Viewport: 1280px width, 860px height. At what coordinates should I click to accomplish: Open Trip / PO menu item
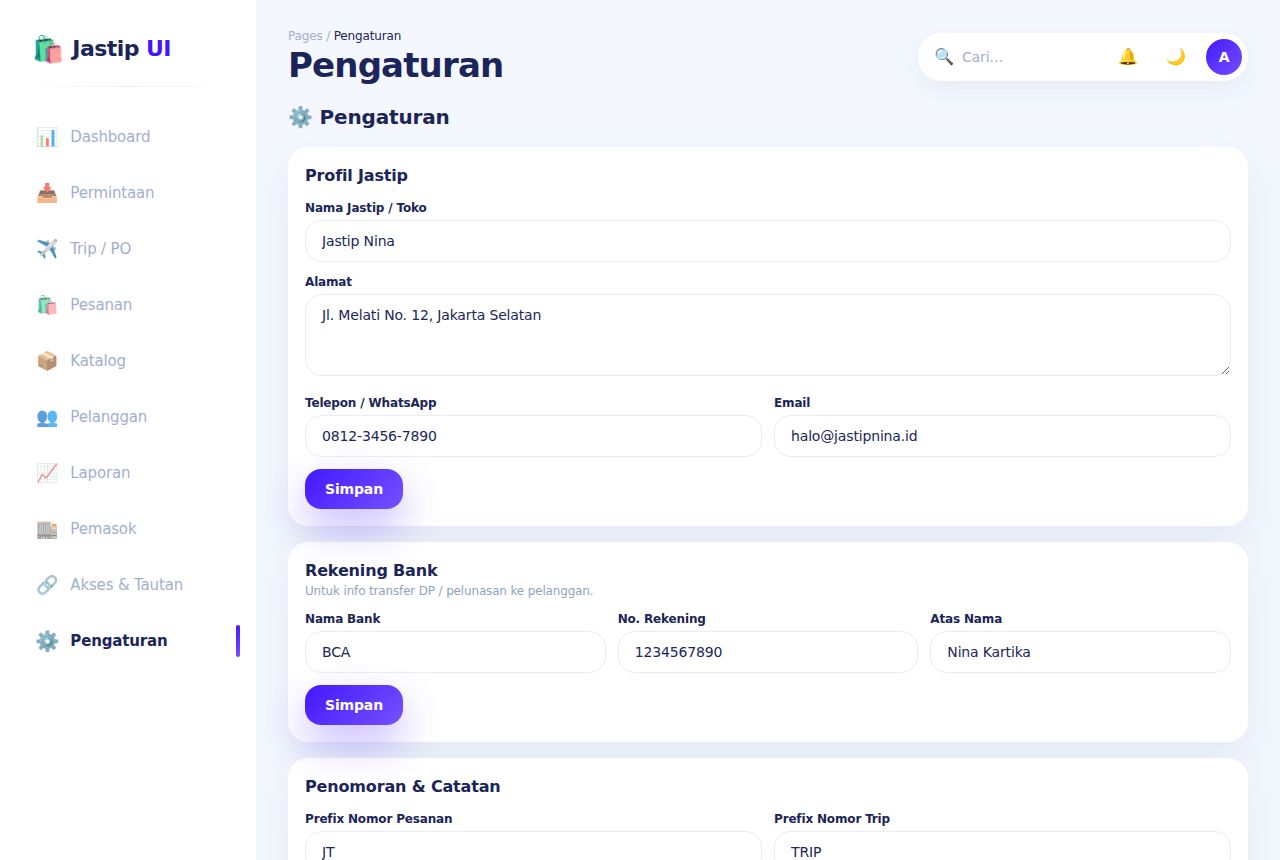[x=128, y=249]
